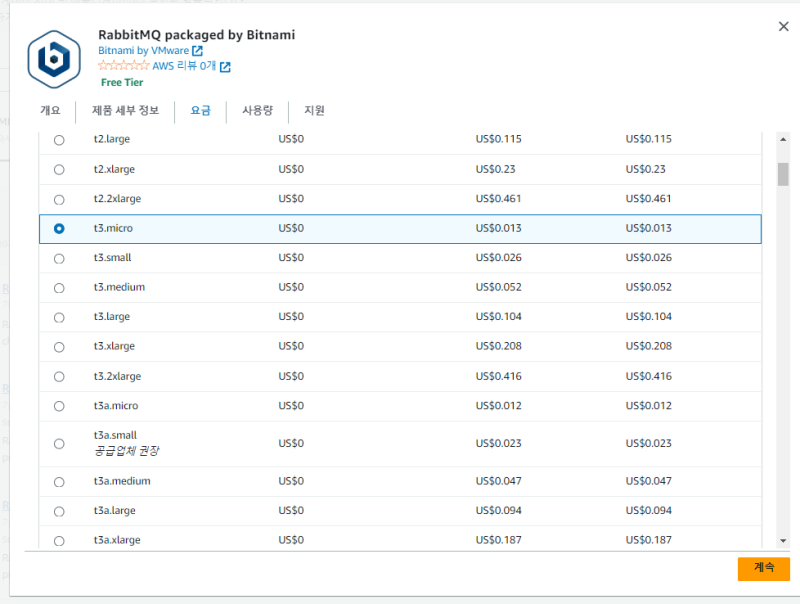Viewport: 800px width, 604px height.
Task: Open the 사용량 tab
Action: point(258,110)
